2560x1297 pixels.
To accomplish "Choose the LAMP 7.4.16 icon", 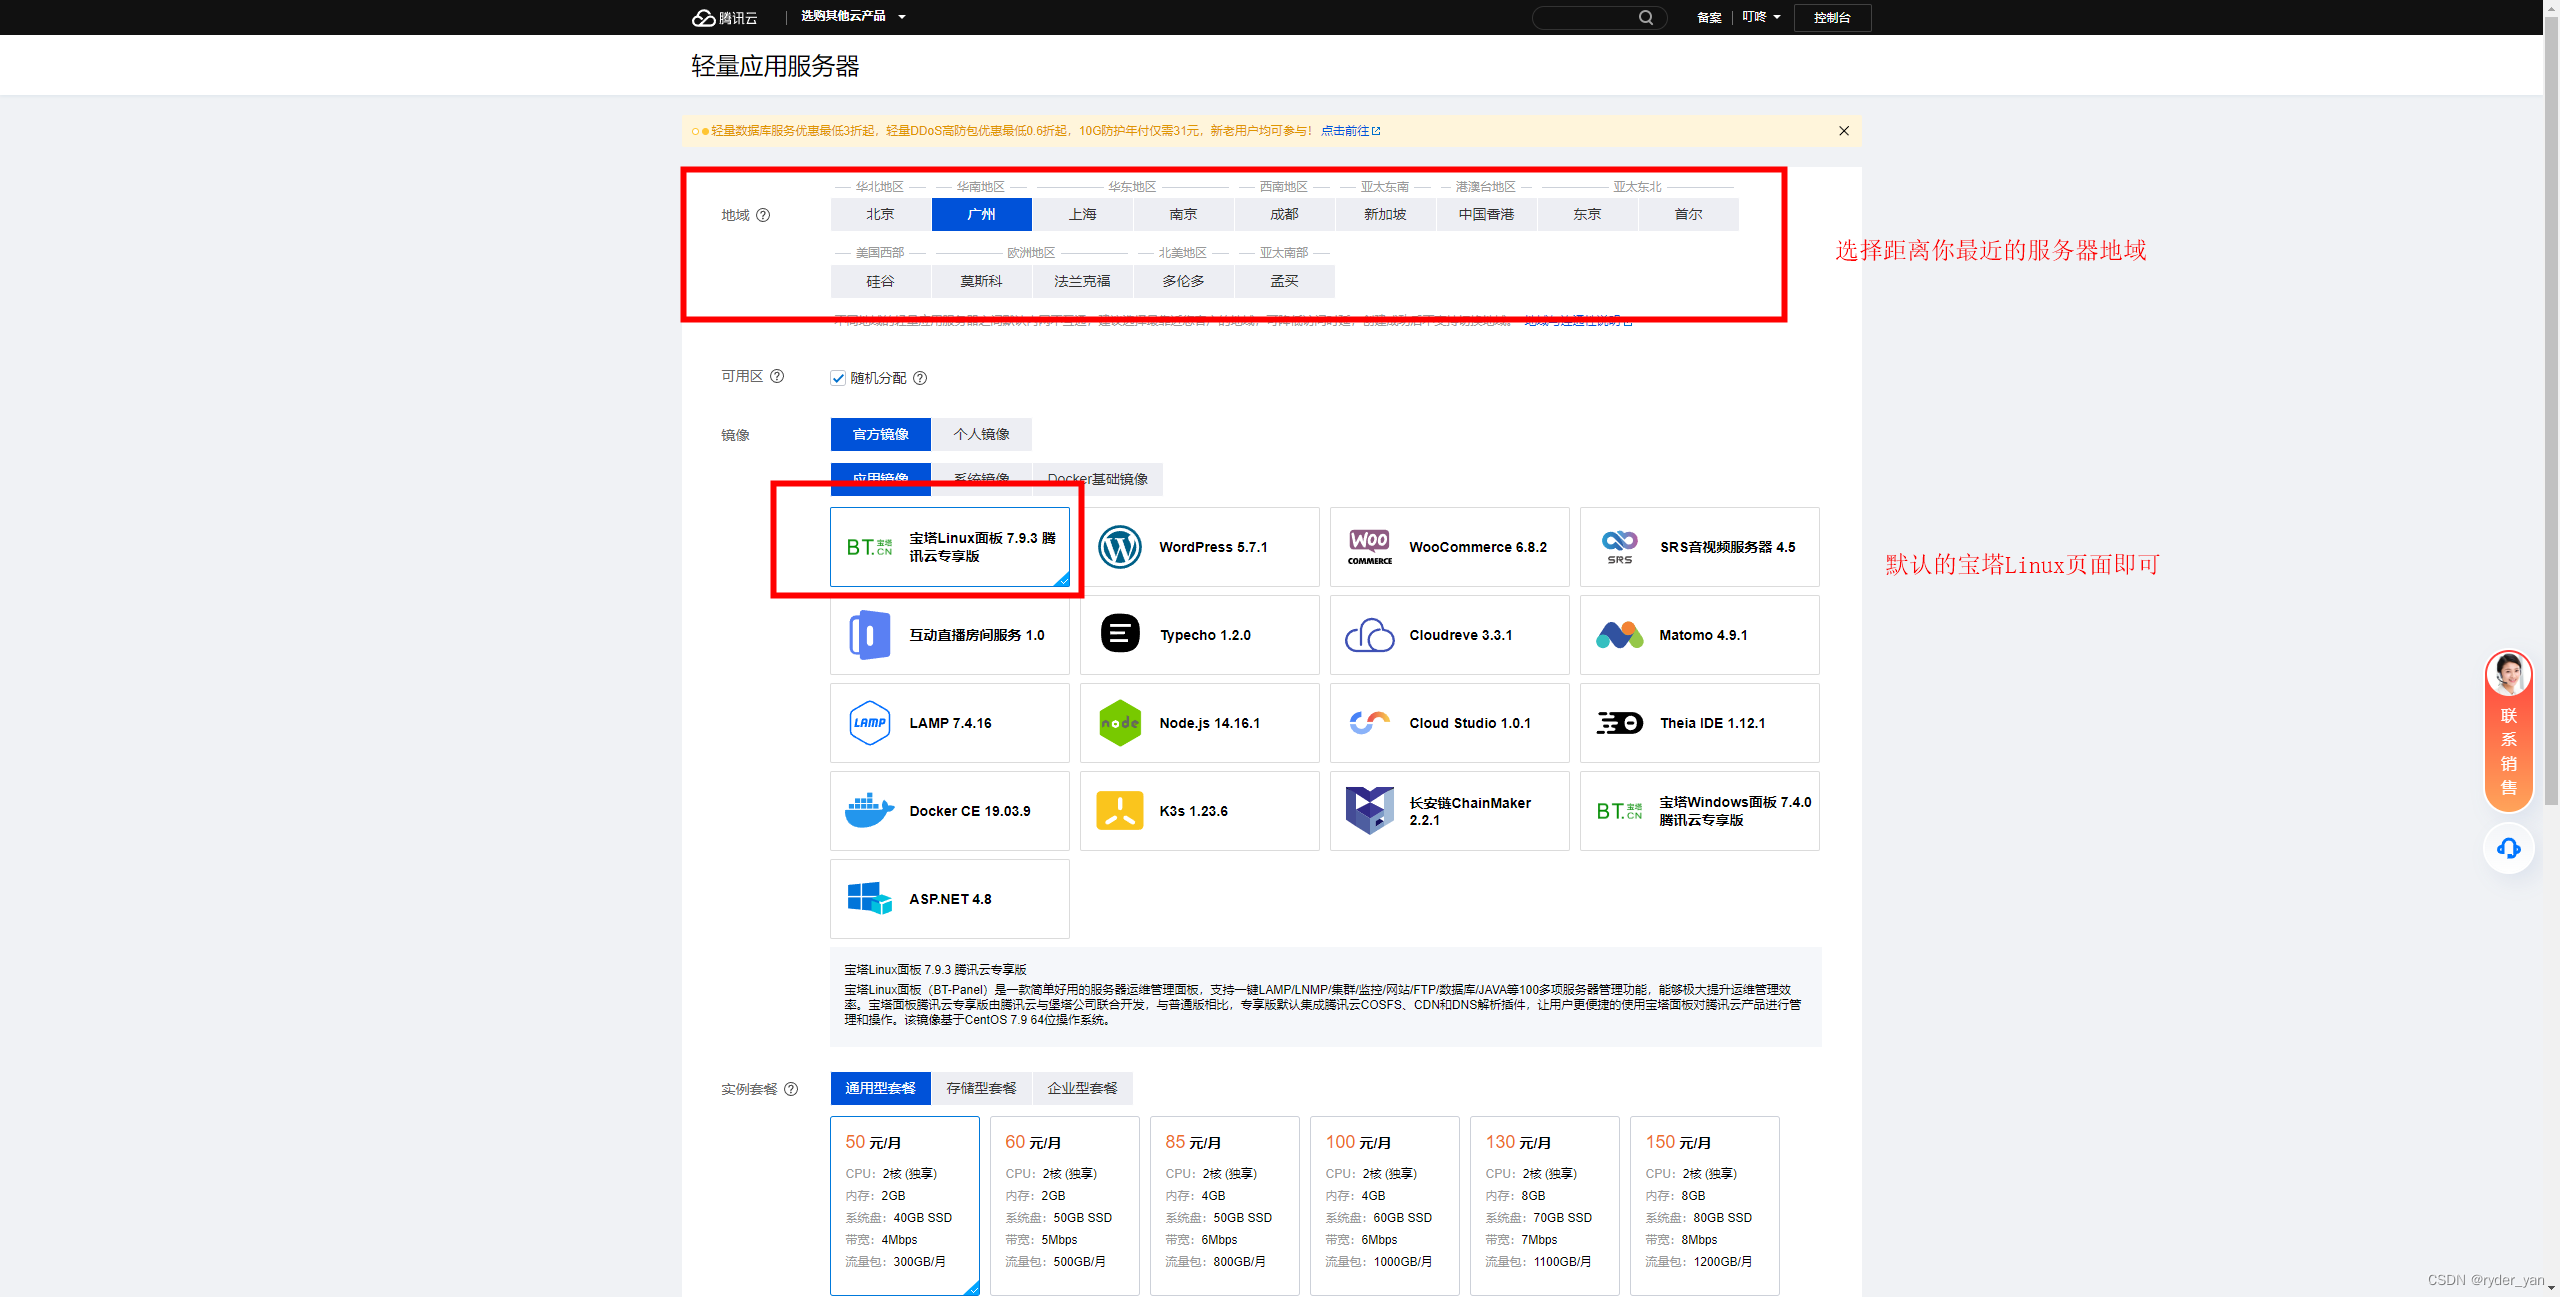I will tap(869, 723).
